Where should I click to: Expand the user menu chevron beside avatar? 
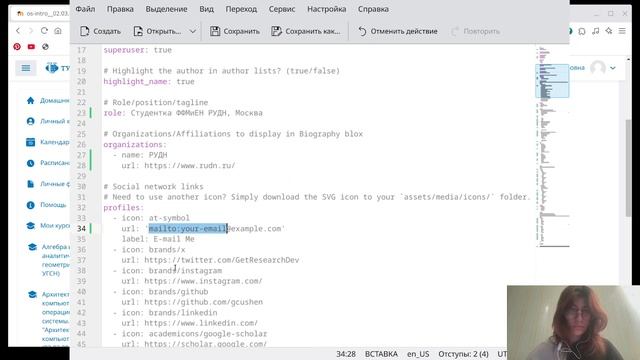[613, 68]
